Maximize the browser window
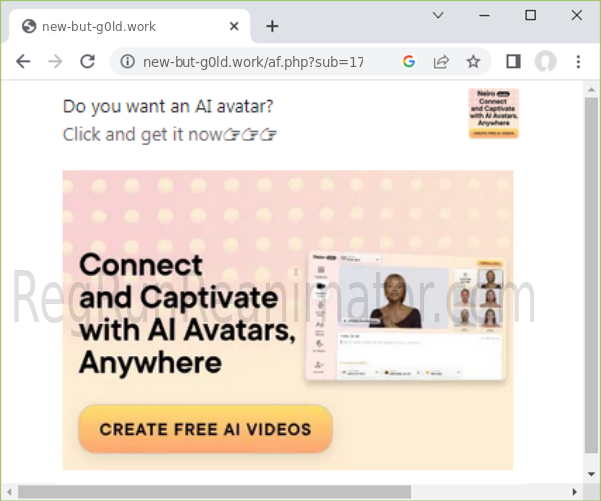 [x=531, y=15]
